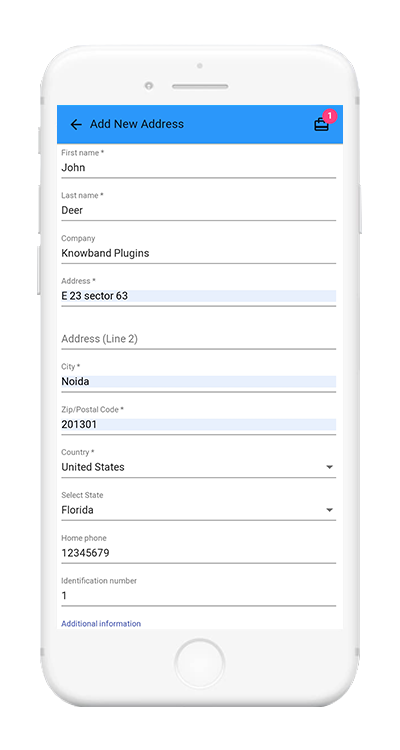The height and width of the screenshot is (750, 400).
Task: Select the Zip/Postal Code field 201301
Action: pos(199,425)
